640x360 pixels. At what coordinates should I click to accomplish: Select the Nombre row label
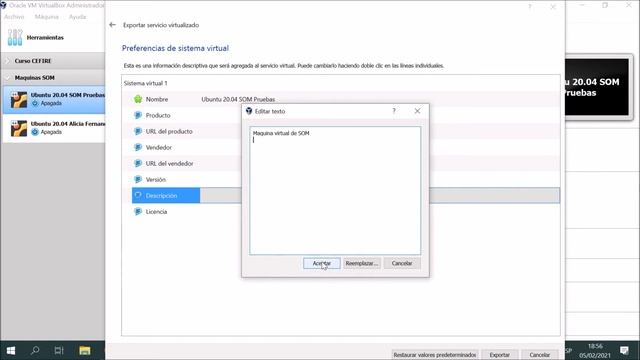pos(157,99)
